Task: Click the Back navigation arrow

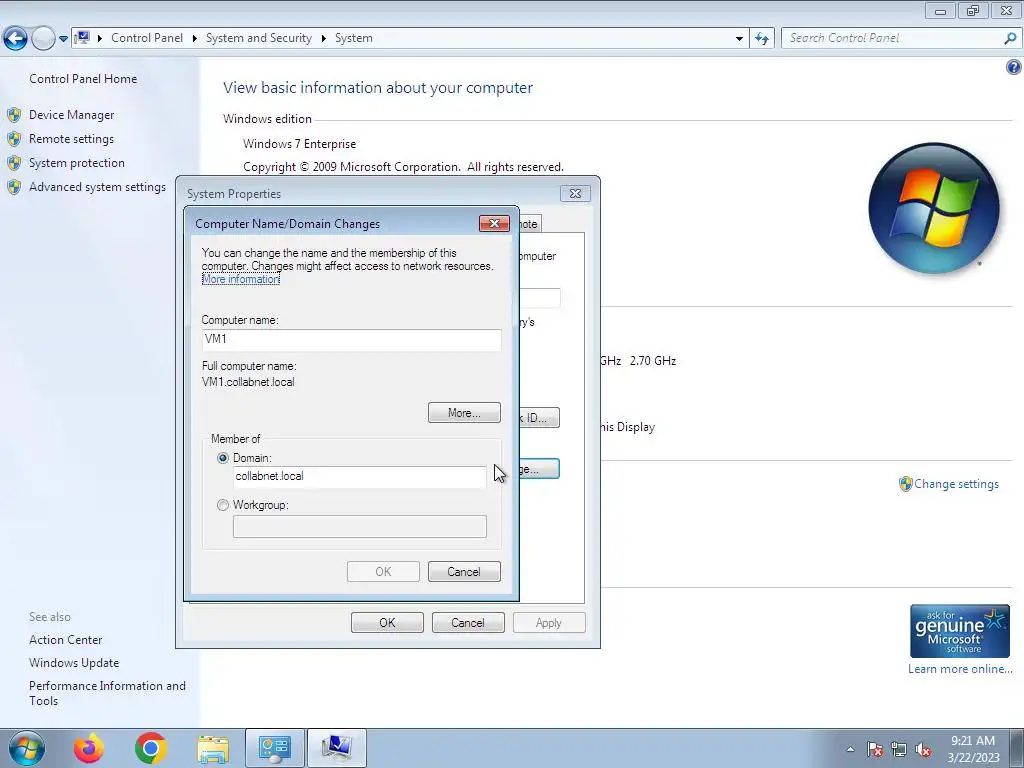Action: [x=16, y=39]
